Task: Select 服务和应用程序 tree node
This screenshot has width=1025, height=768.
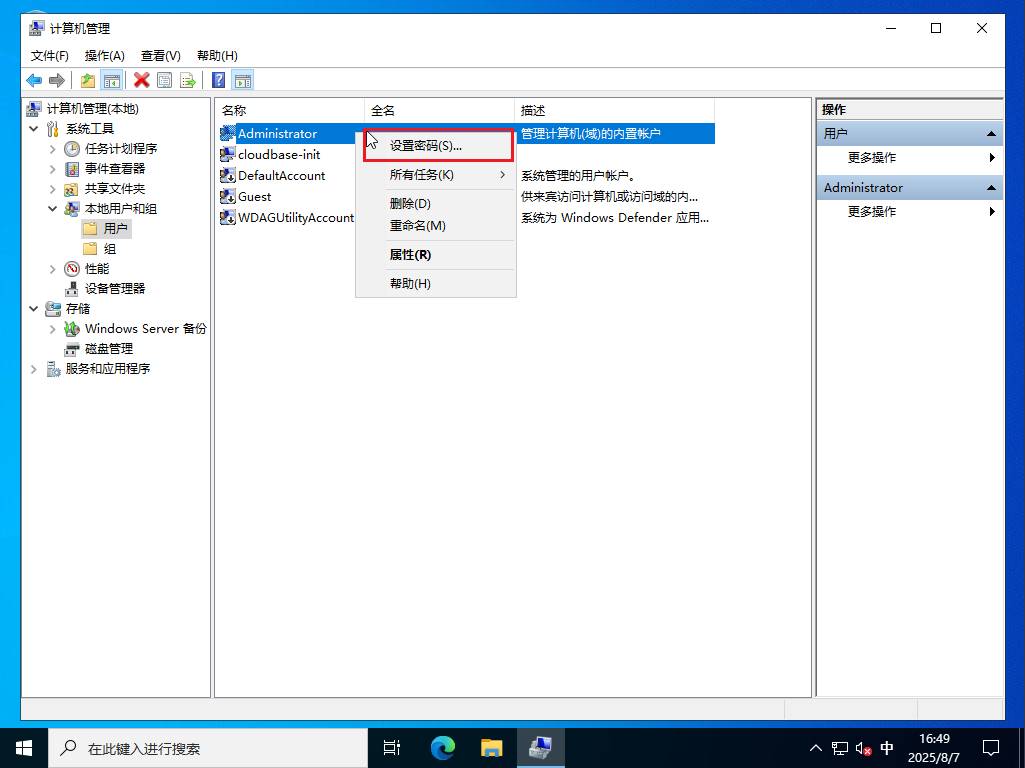Action: point(108,369)
